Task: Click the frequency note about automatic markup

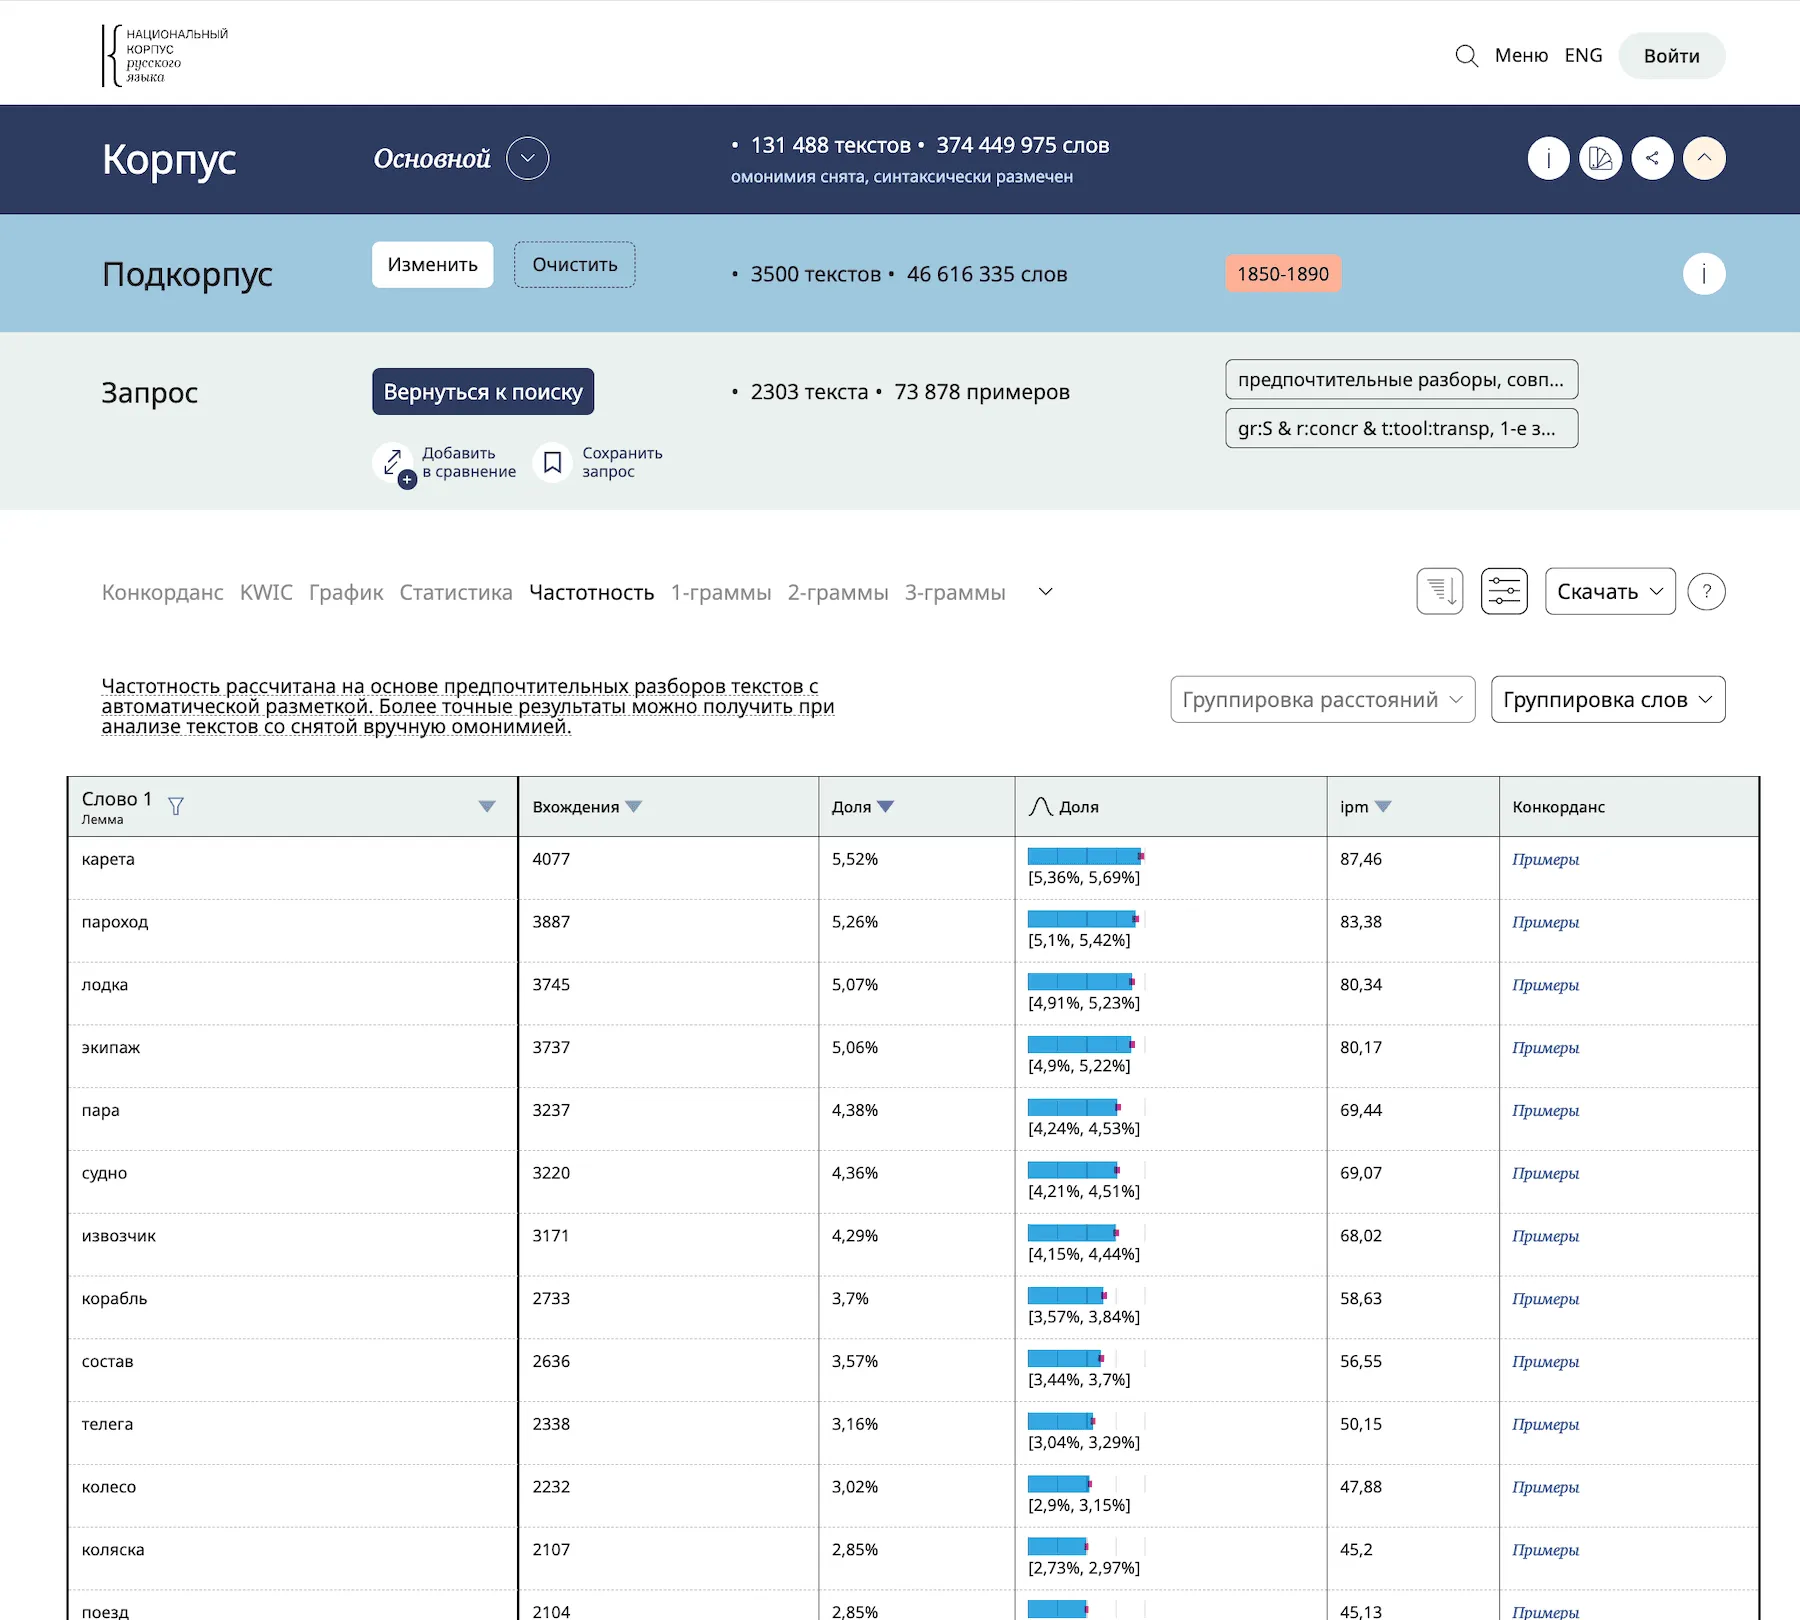Action: click(x=468, y=706)
